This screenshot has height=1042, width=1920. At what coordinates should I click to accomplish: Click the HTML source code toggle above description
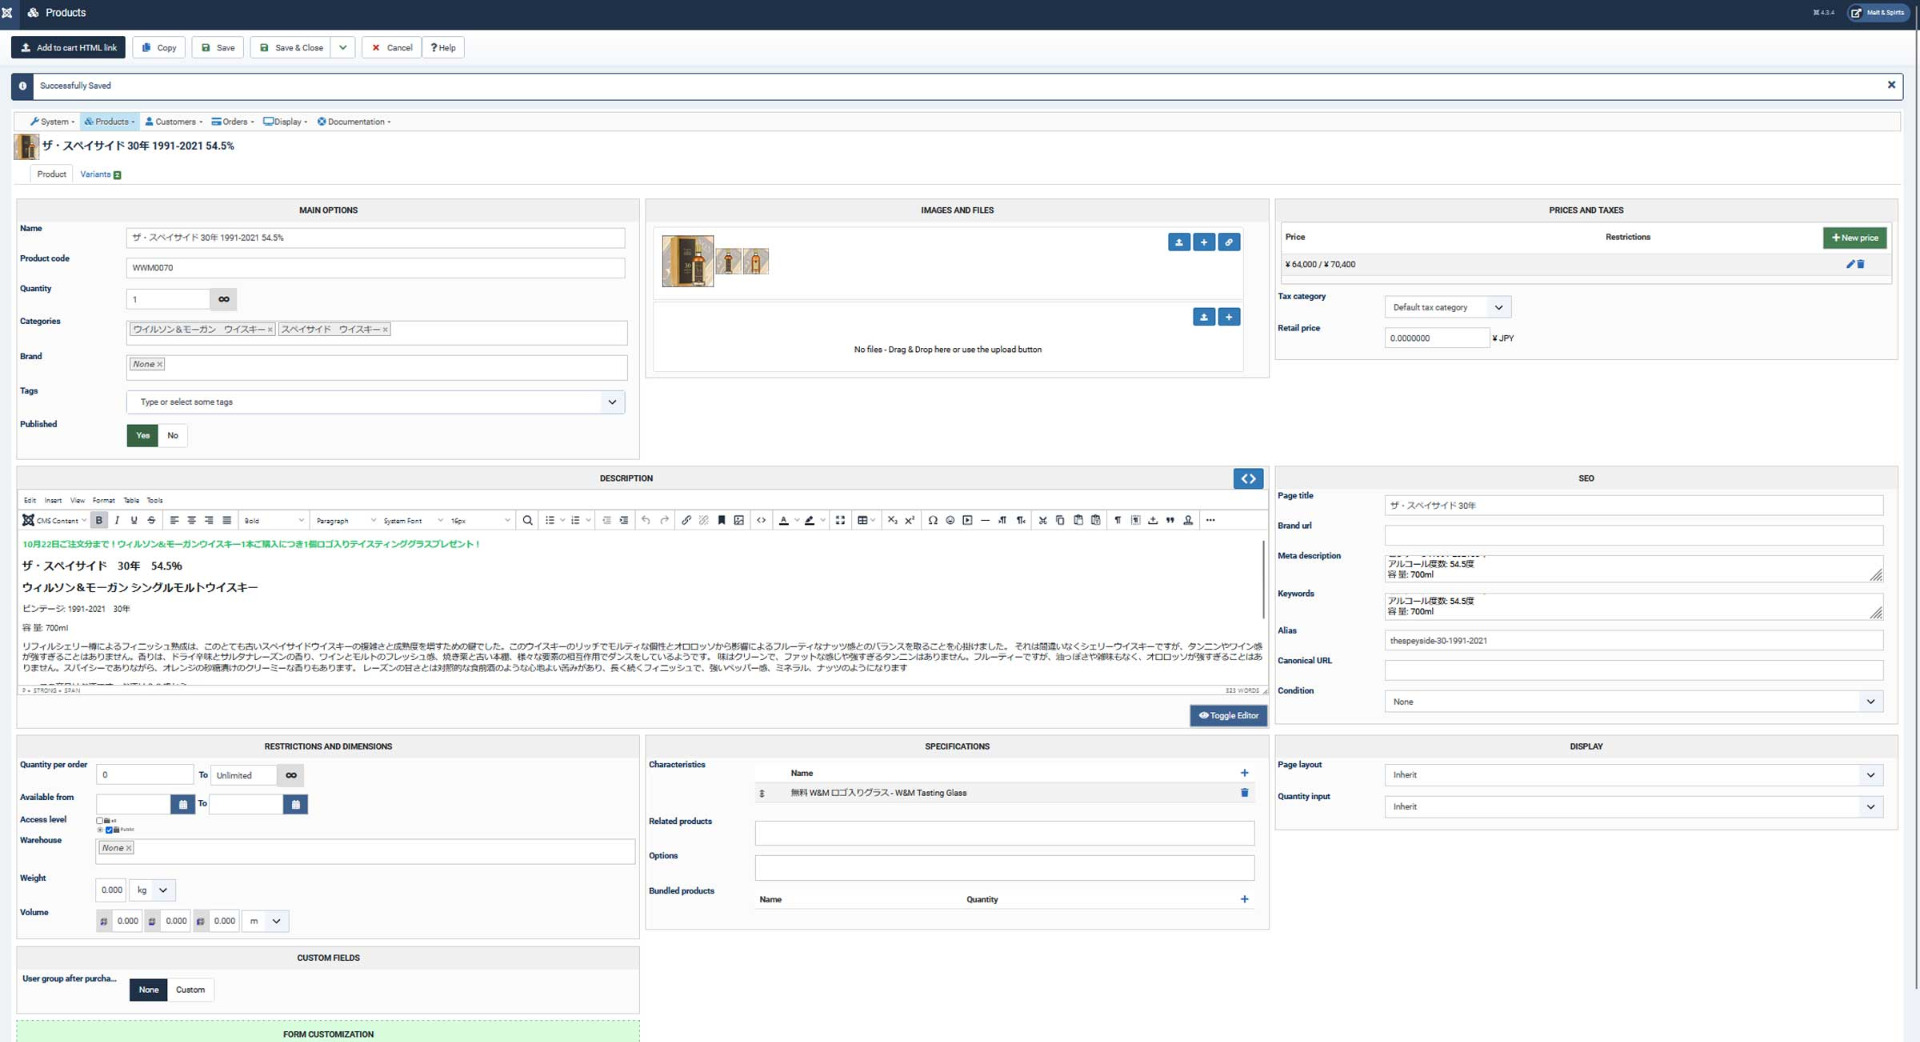click(x=1248, y=479)
